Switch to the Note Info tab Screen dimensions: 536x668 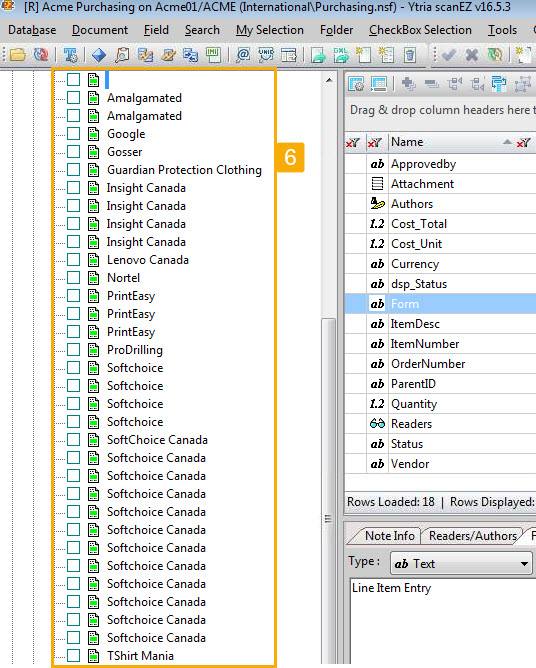click(389, 536)
